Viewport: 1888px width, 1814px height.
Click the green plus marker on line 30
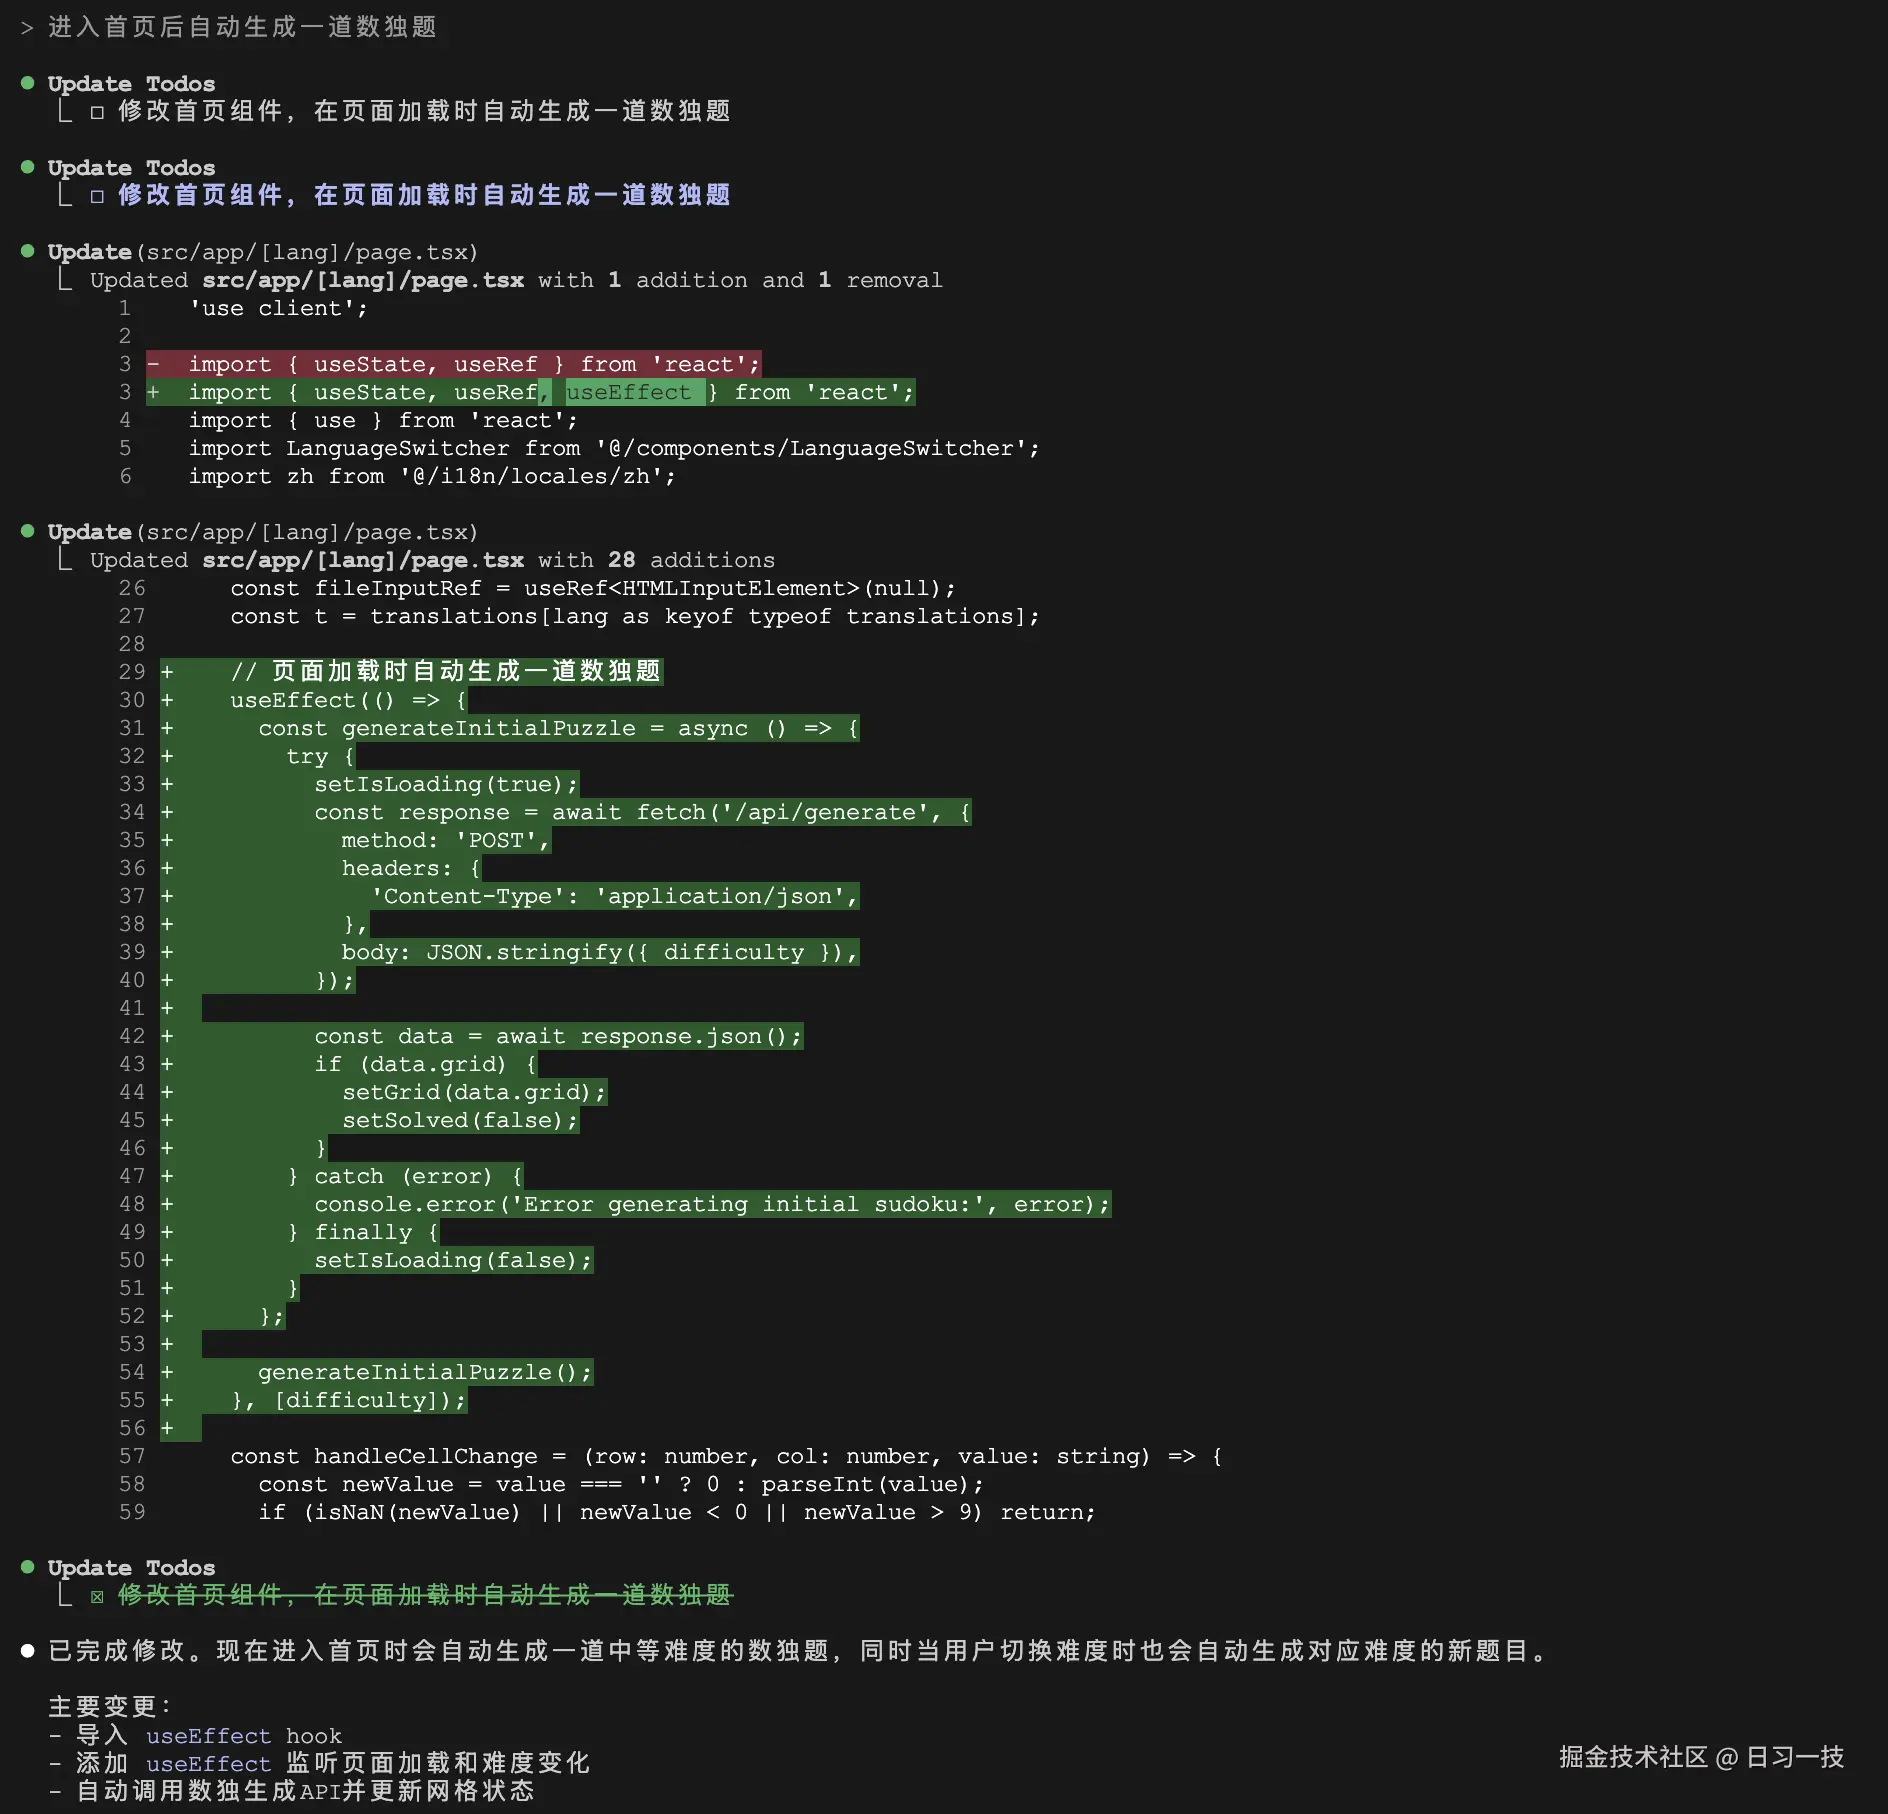coord(166,700)
